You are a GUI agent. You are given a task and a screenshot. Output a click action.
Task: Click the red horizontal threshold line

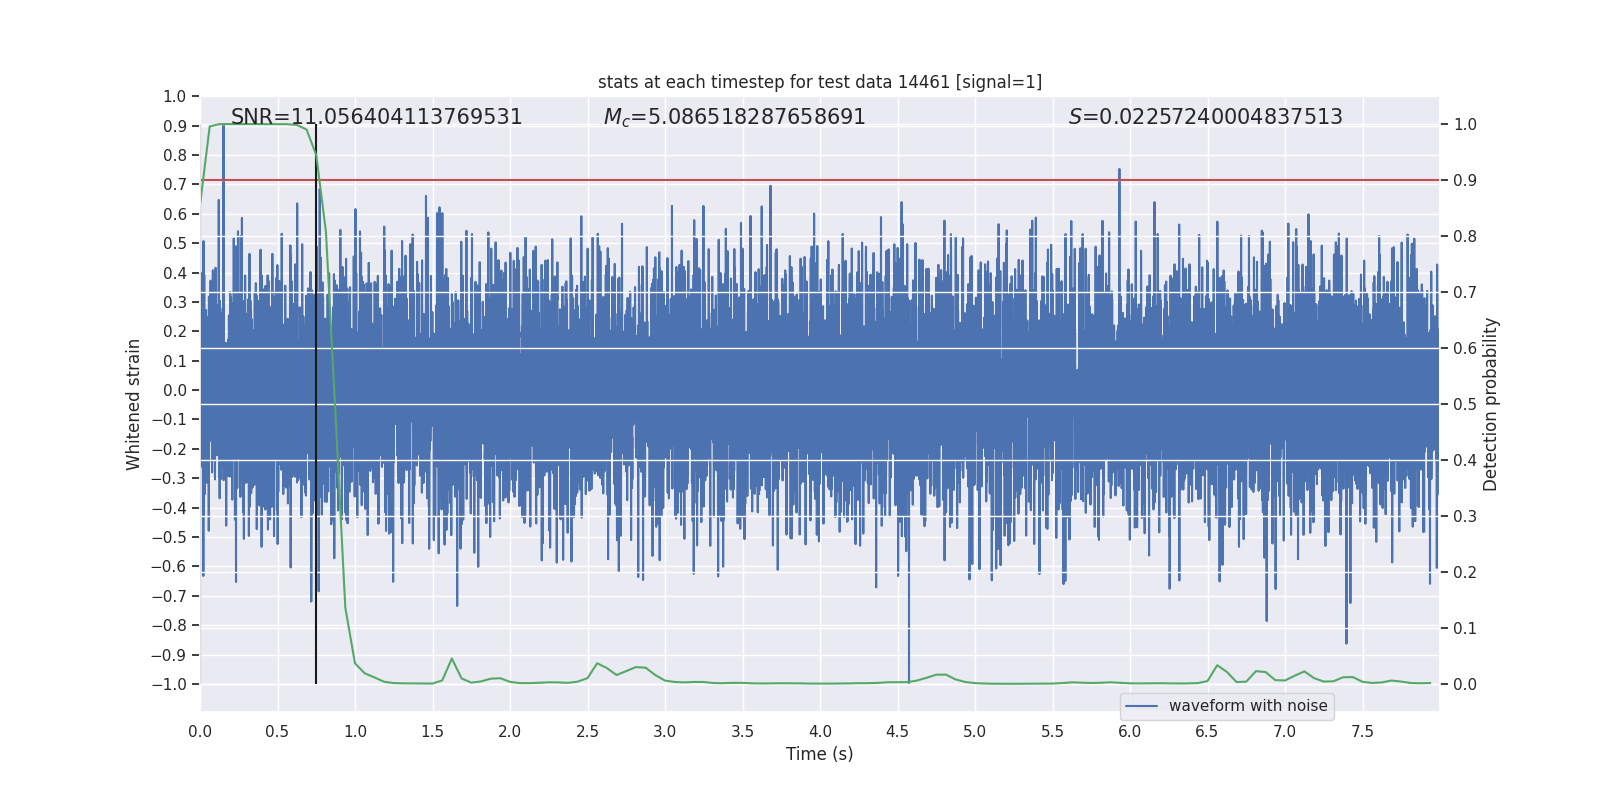tap(820, 180)
